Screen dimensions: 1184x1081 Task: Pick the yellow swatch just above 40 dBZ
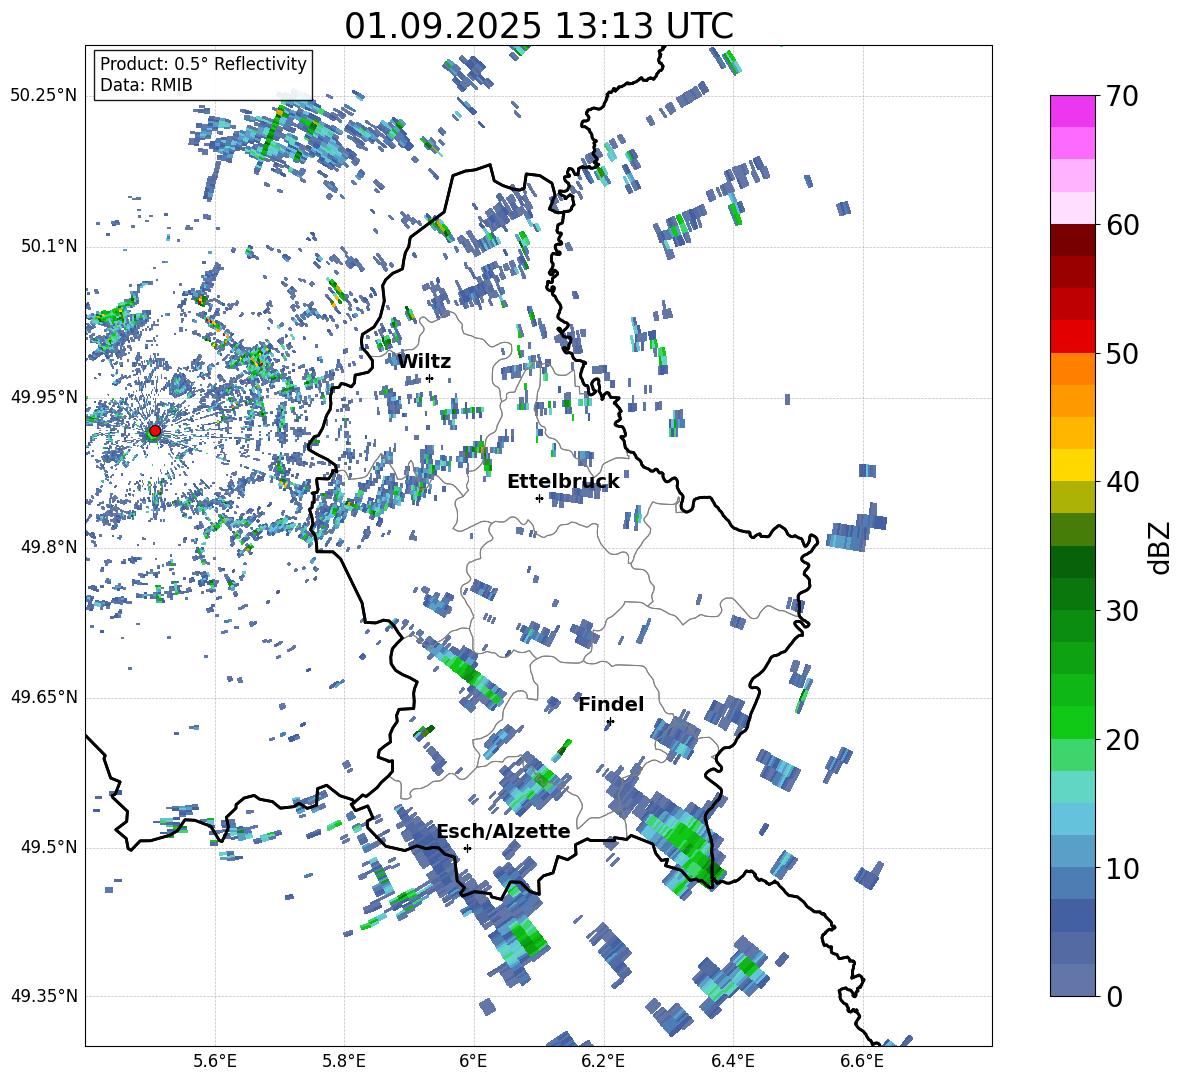click(x=1072, y=465)
